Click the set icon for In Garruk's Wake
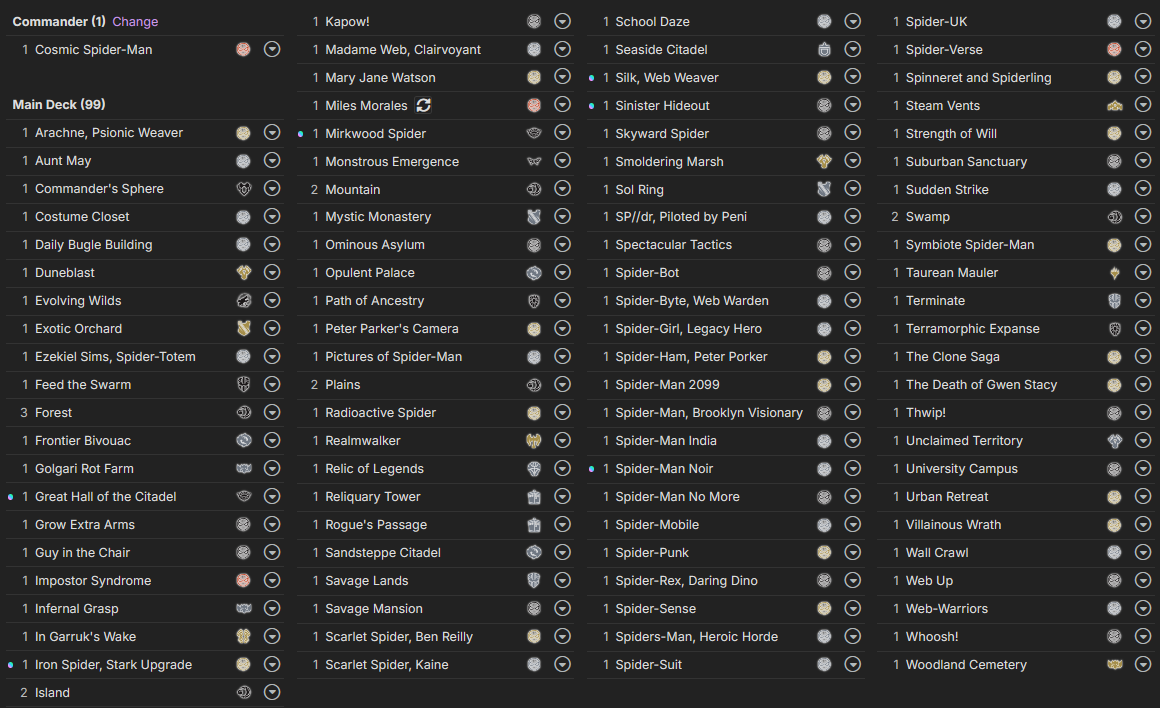The height and width of the screenshot is (708, 1160). pyautogui.click(x=243, y=636)
